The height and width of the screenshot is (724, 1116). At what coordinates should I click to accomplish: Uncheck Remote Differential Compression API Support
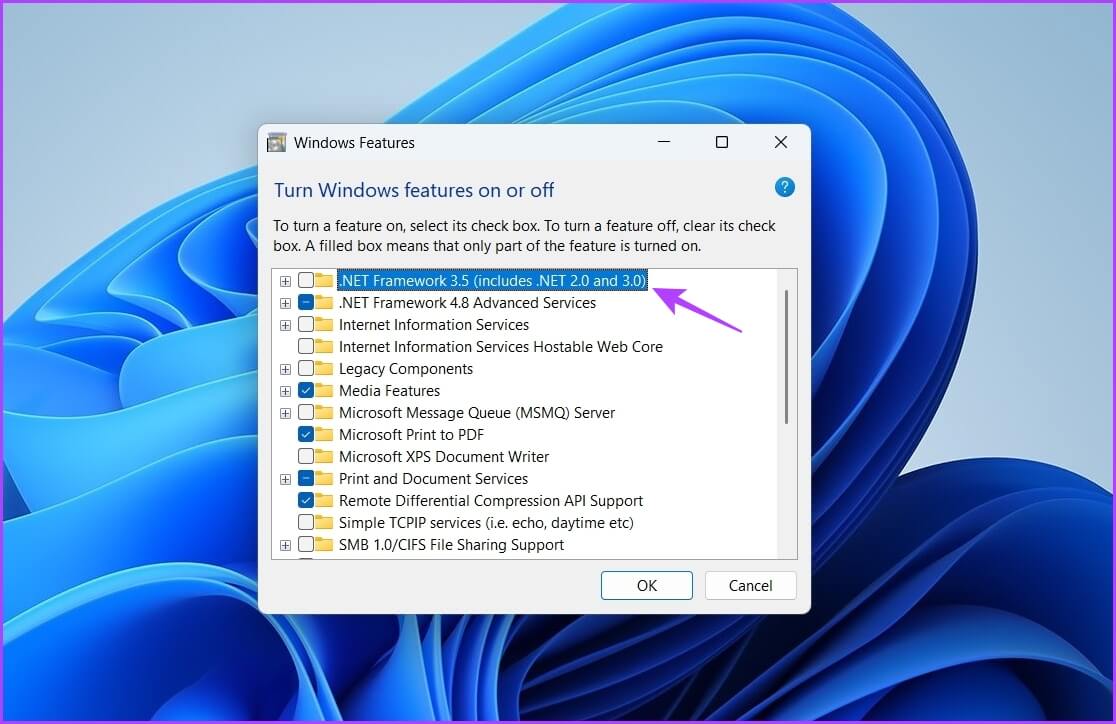tap(306, 500)
